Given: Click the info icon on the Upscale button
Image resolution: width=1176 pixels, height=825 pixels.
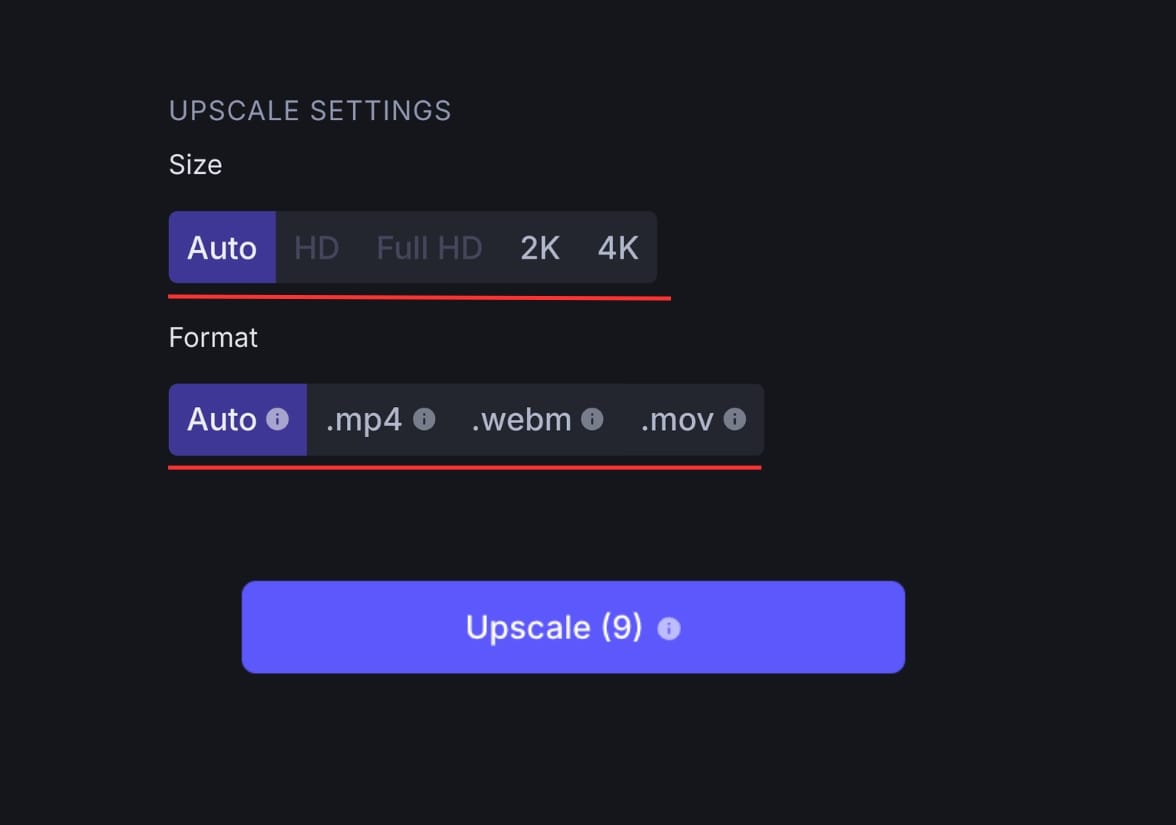Looking at the screenshot, I should [668, 628].
